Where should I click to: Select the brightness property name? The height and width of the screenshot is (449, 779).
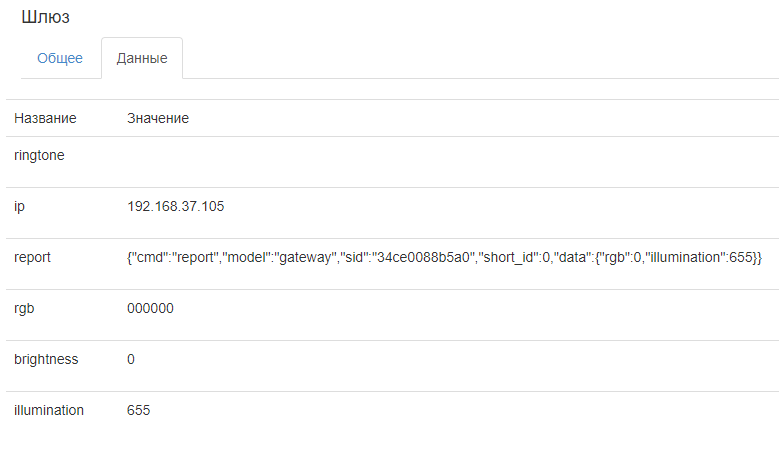coord(46,359)
